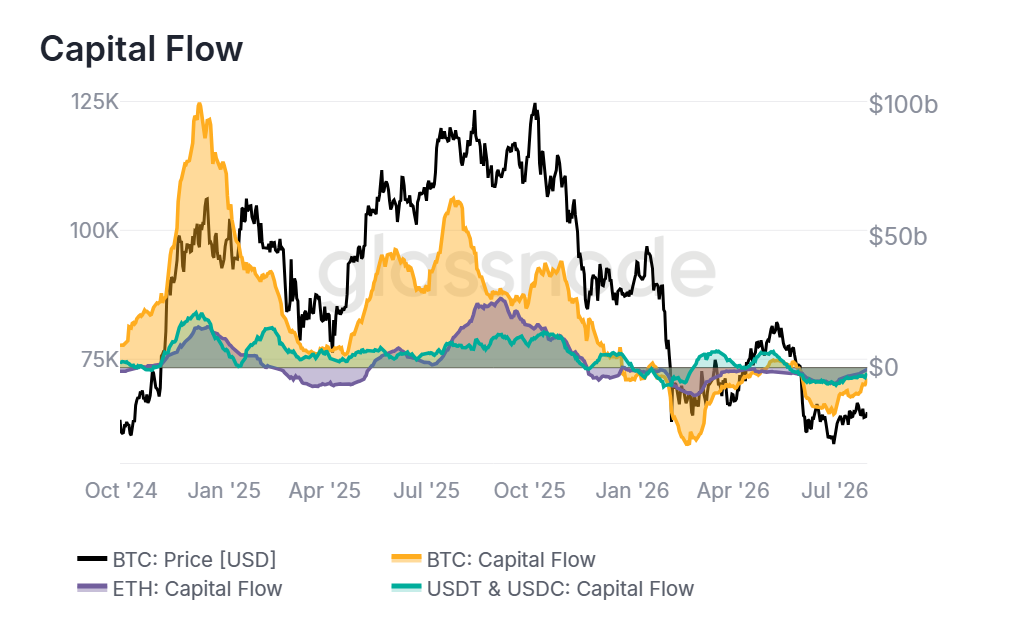This screenshot has width=1035, height=621.
Task: Select the Jul '25 x-axis label
Action: 426,490
